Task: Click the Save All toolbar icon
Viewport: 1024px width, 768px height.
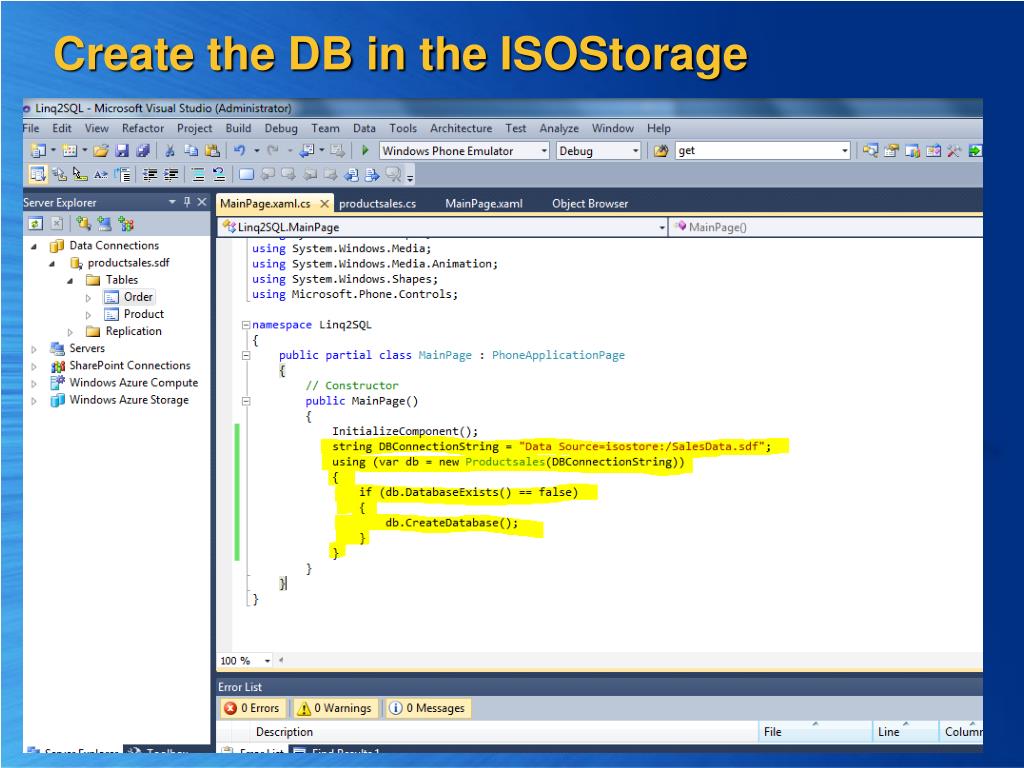Action: pyautogui.click(x=143, y=151)
